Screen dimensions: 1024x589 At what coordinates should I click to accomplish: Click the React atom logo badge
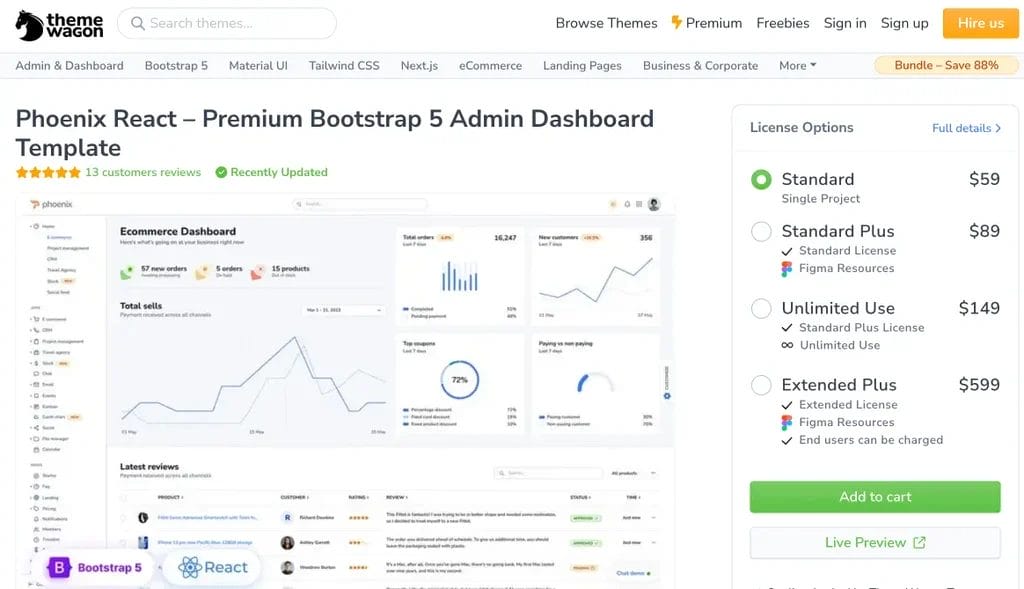tap(190, 567)
